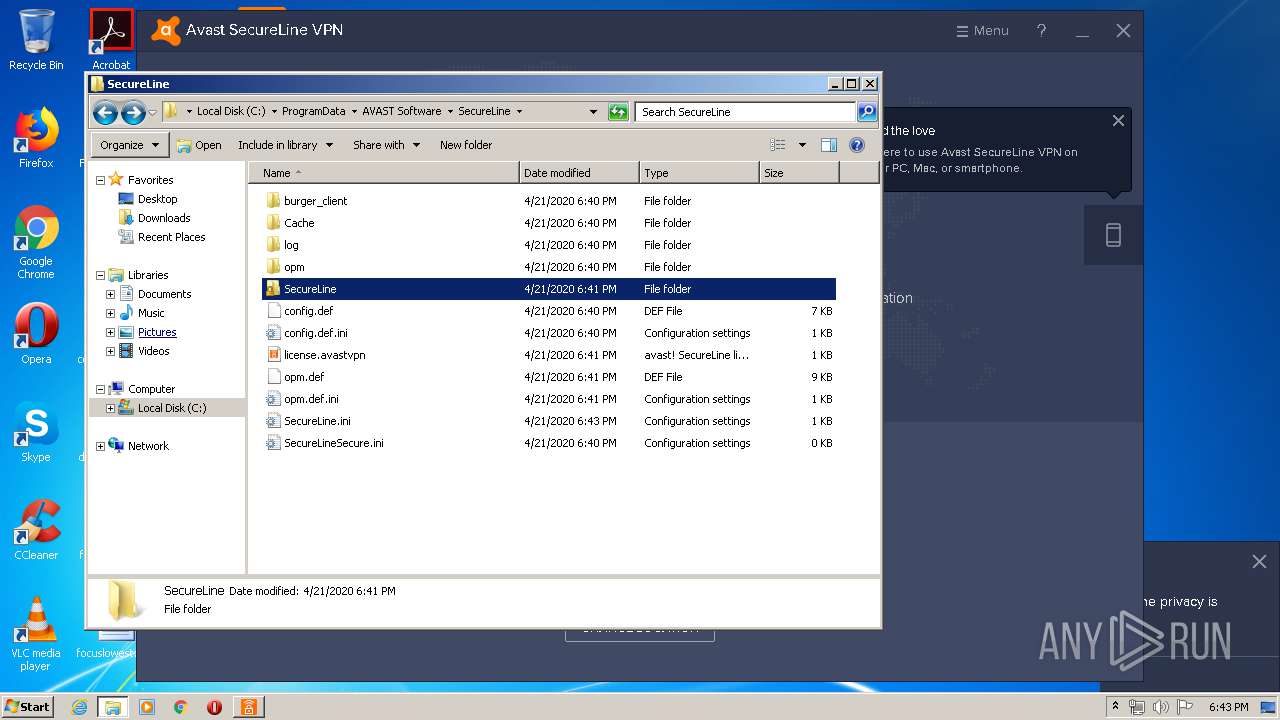Screen dimensions: 1280x720
Task: Dismiss the Avast share-the-love tooltip
Action: (1118, 121)
